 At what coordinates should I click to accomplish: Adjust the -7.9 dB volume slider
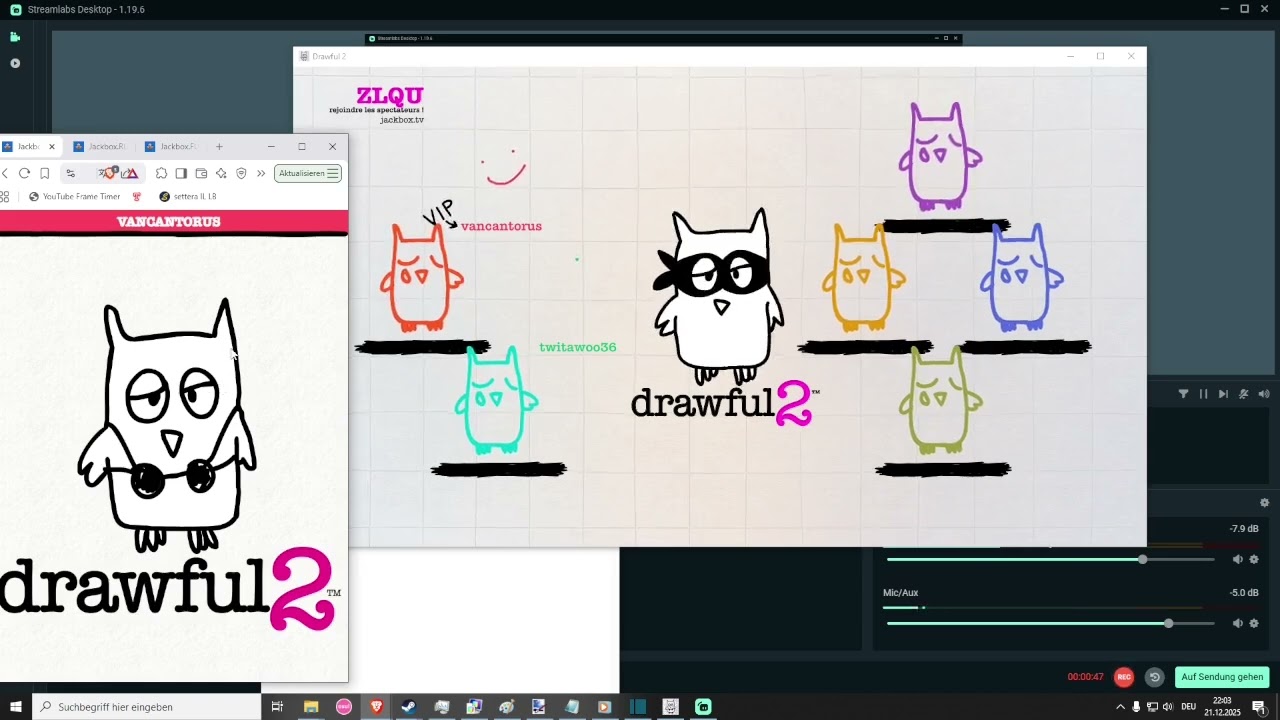pos(1050,559)
